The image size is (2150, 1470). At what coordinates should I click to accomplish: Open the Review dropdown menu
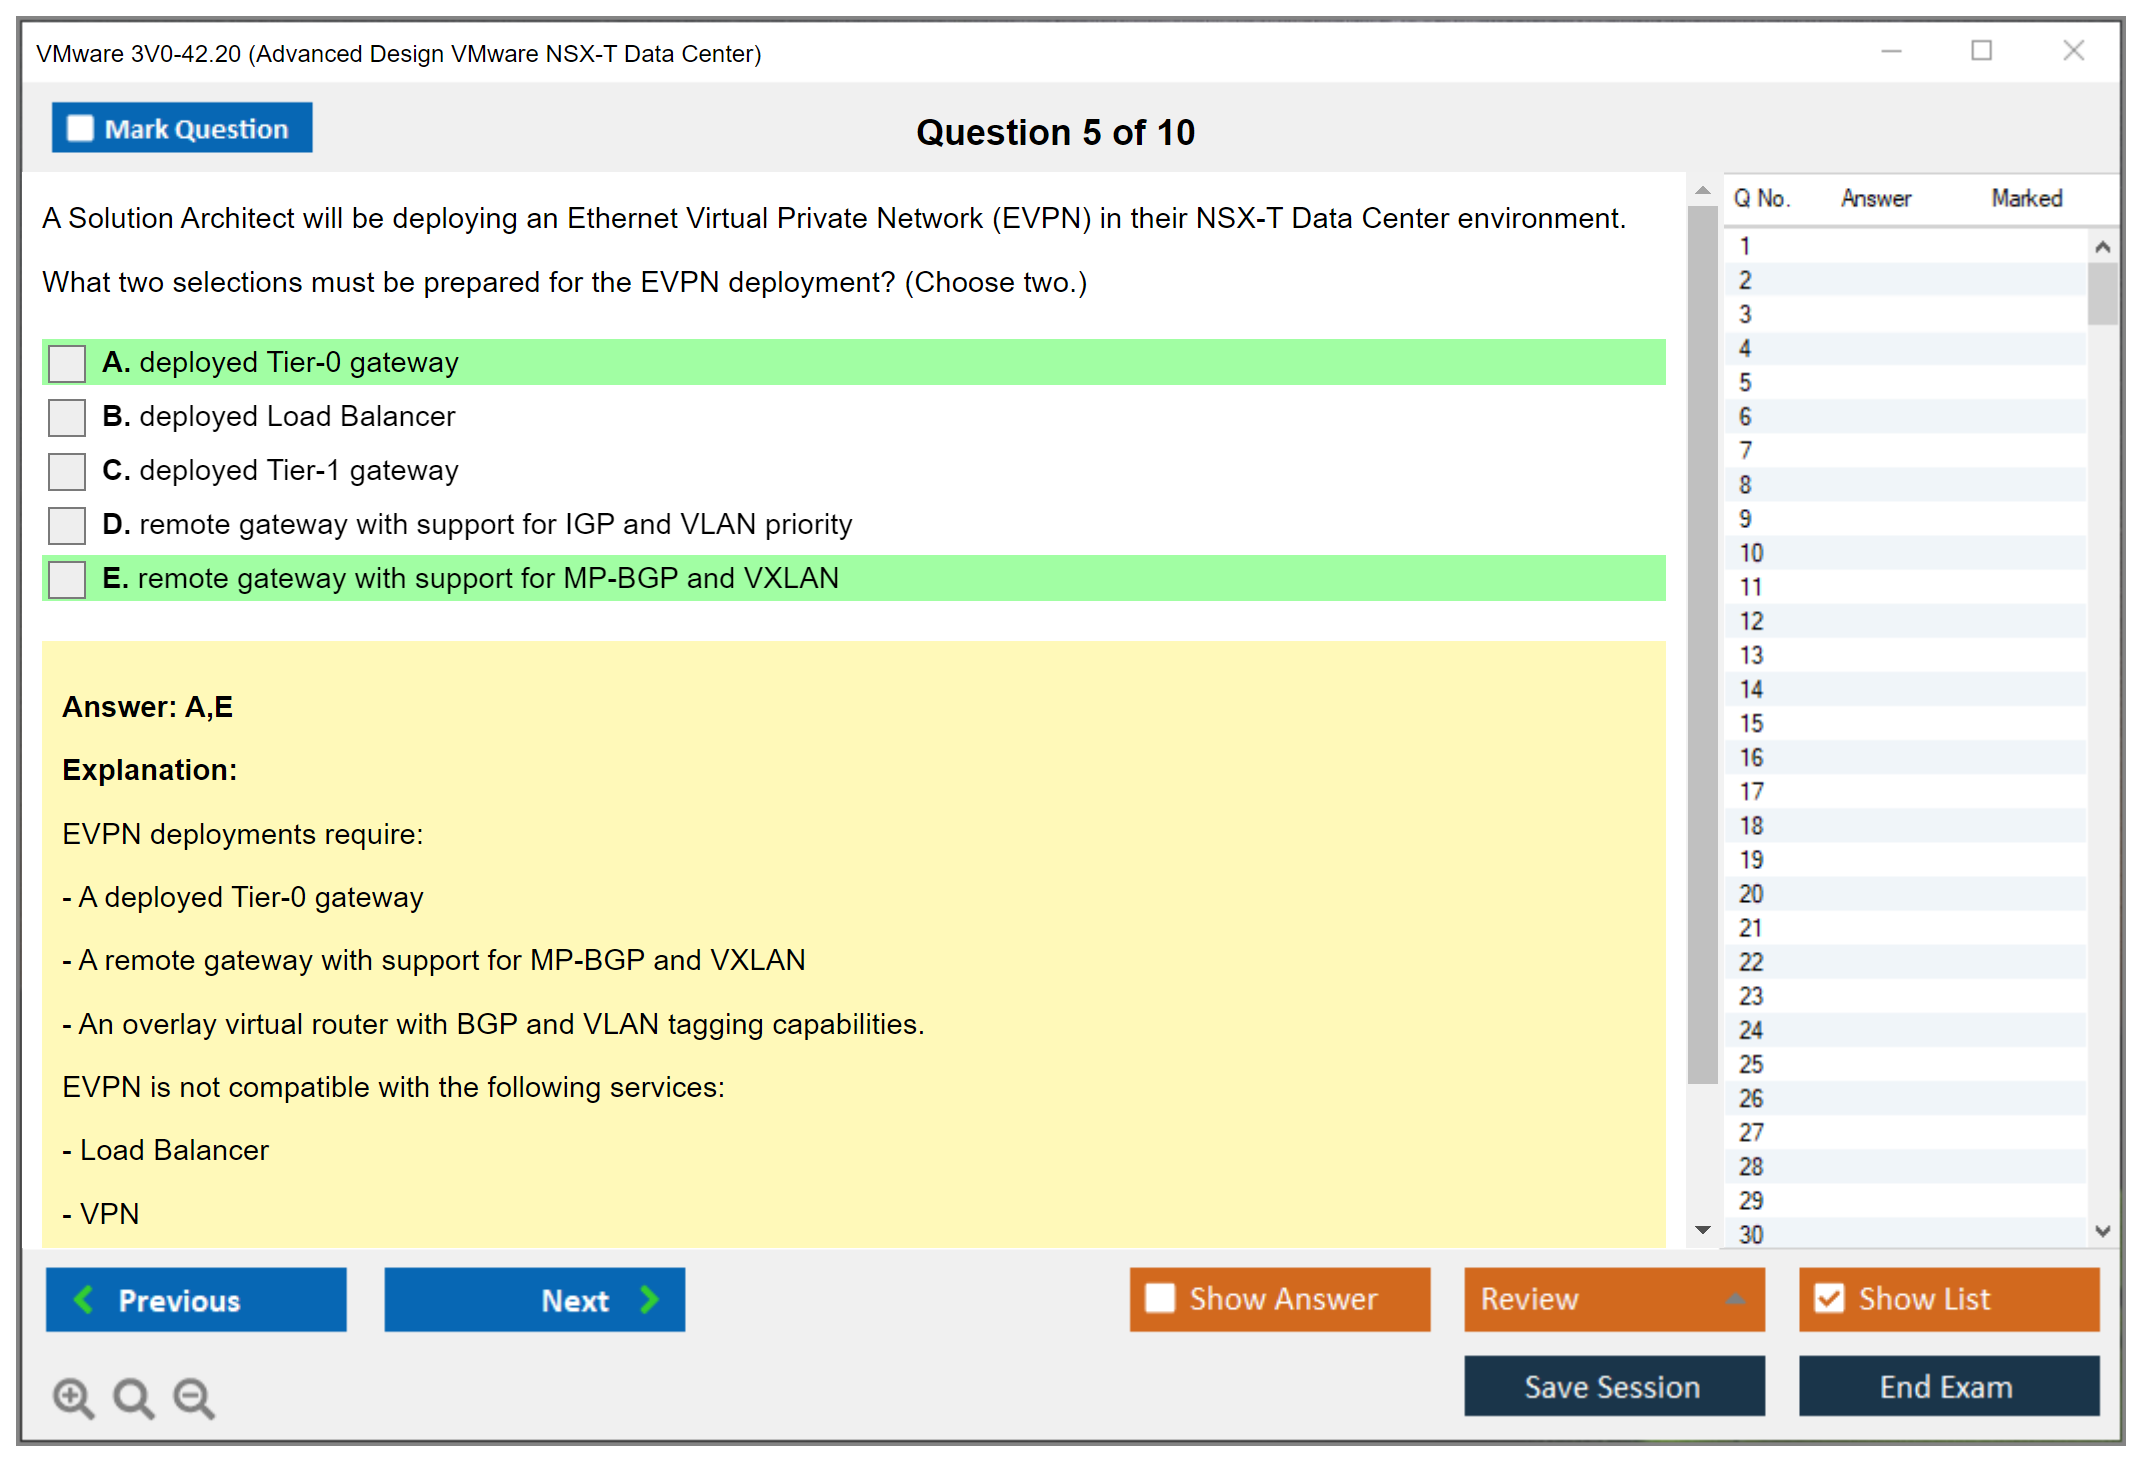point(1735,1299)
